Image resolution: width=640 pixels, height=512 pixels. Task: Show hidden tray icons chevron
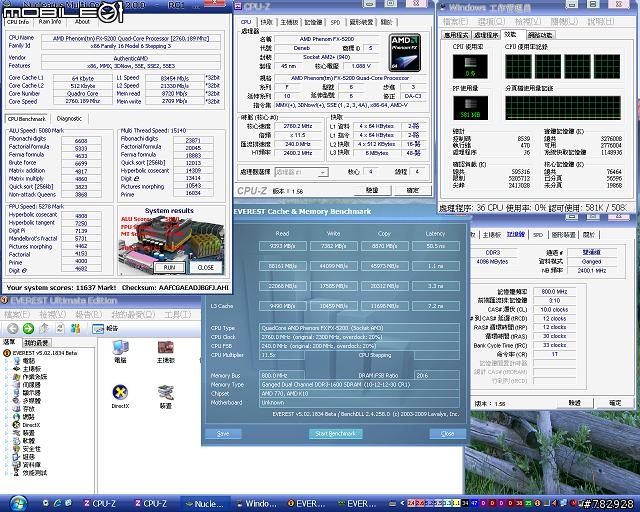click(x=402, y=503)
